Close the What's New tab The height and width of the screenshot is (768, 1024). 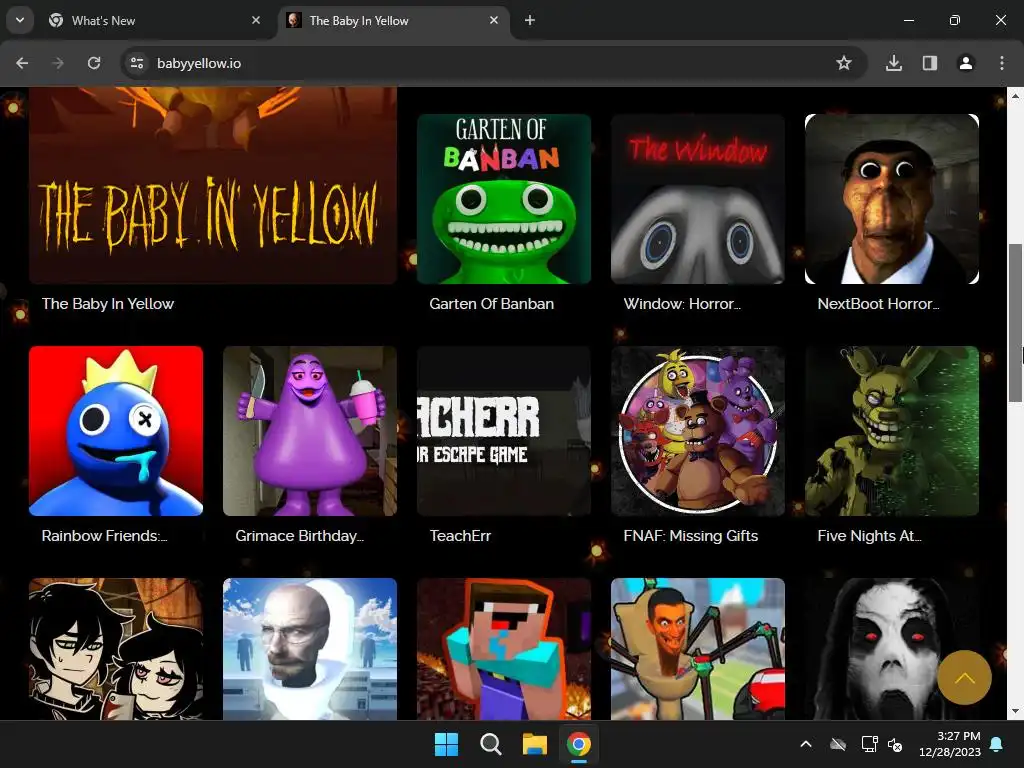[256, 20]
